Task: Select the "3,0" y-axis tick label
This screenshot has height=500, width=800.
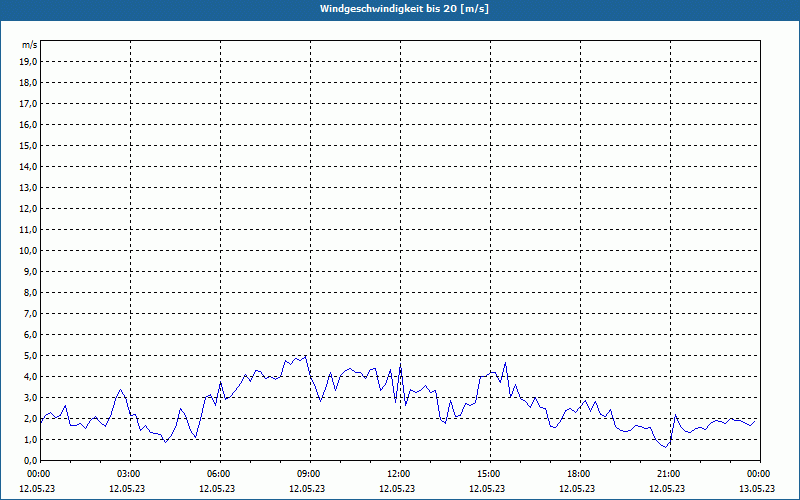Action: tap(31, 397)
